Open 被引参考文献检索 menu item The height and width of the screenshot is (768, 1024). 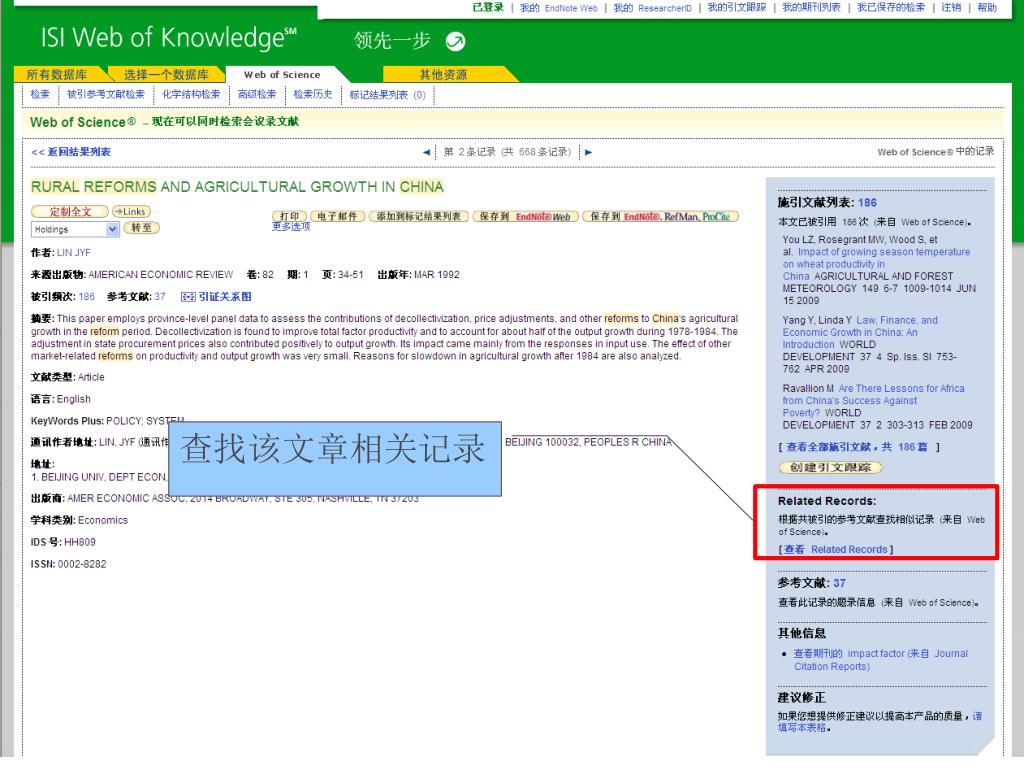click(x=106, y=94)
